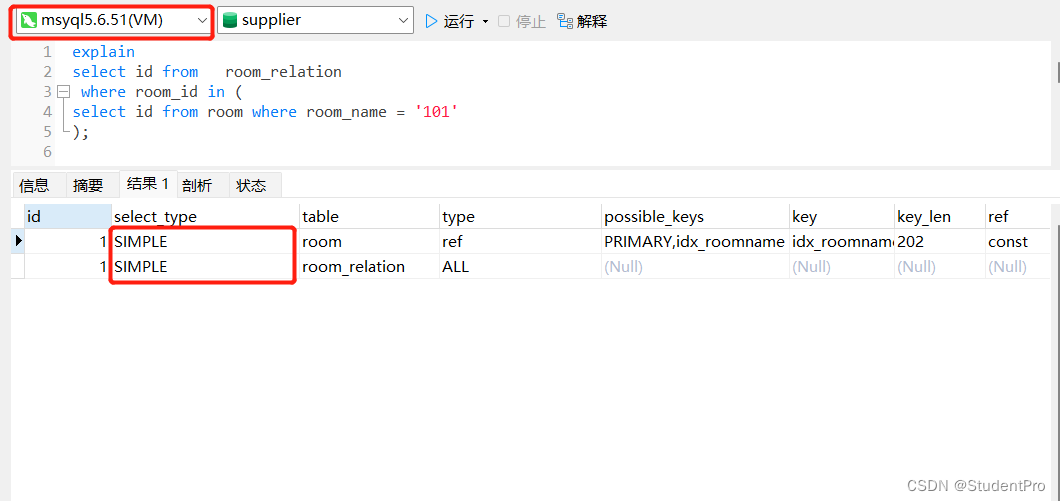Click the (Null) possible_keys cell for room_relation
This screenshot has width=1060, height=501.
click(x=695, y=266)
